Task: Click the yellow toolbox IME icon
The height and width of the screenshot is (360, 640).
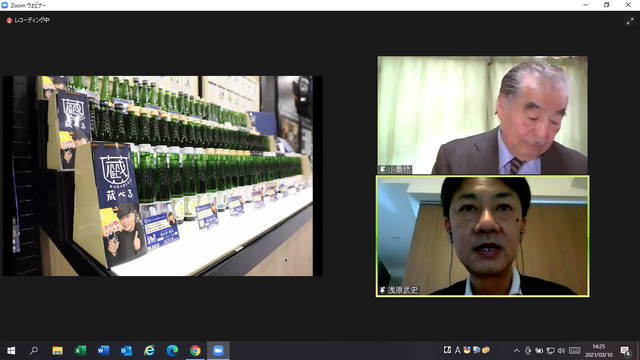Action: click(x=486, y=350)
